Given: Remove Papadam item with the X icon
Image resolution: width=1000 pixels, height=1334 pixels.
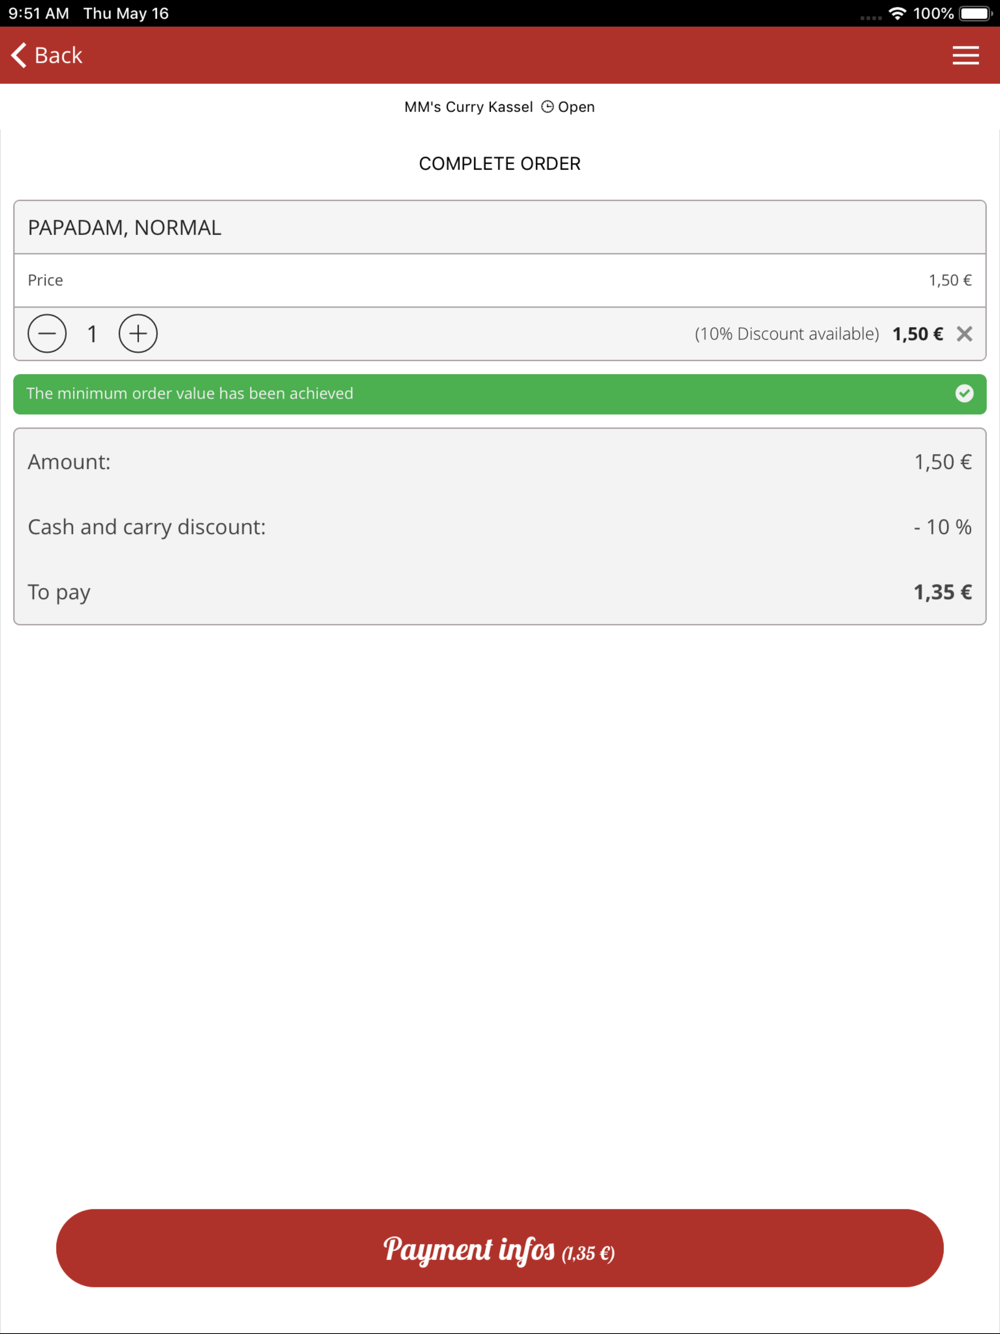Looking at the screenshot, I should tap(964, 334).
